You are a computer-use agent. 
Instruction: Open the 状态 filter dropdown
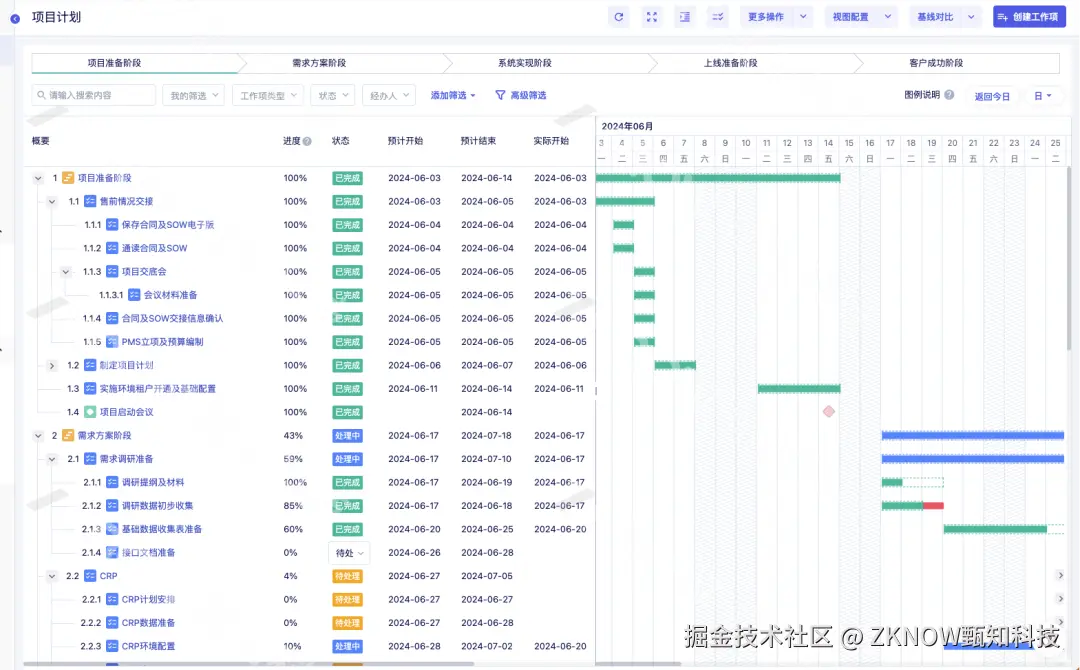(x=333, y=95)
